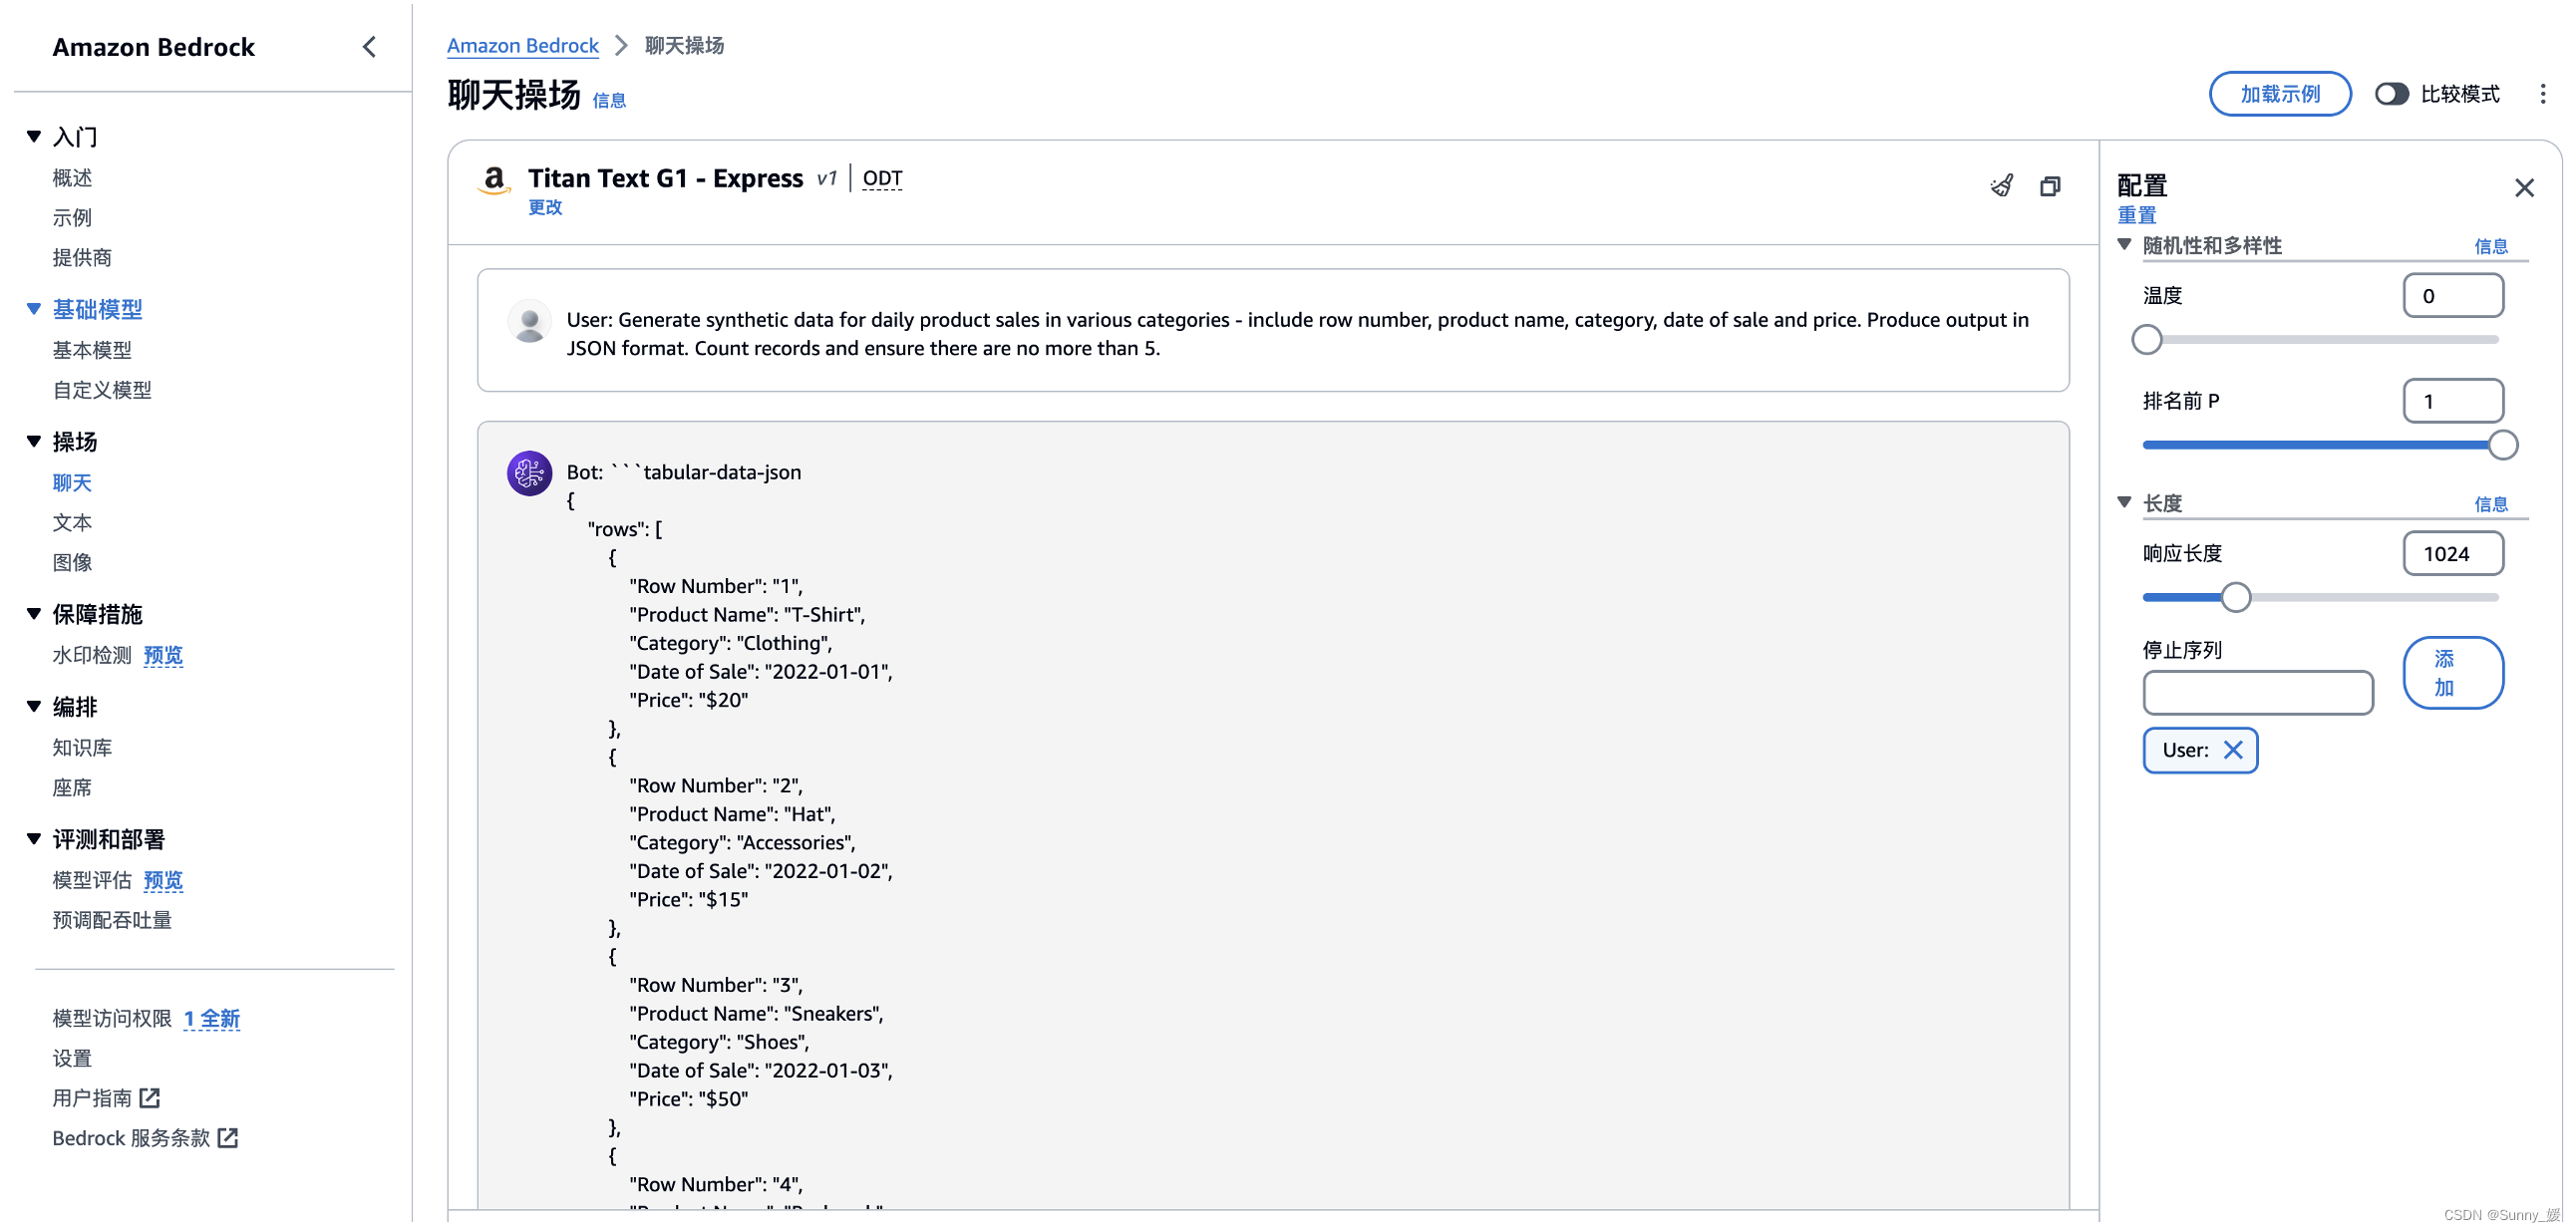This screenshot has height=1232, width=2576.
Task: Open 用户指南 external link icon
Action: [150, 1098]
